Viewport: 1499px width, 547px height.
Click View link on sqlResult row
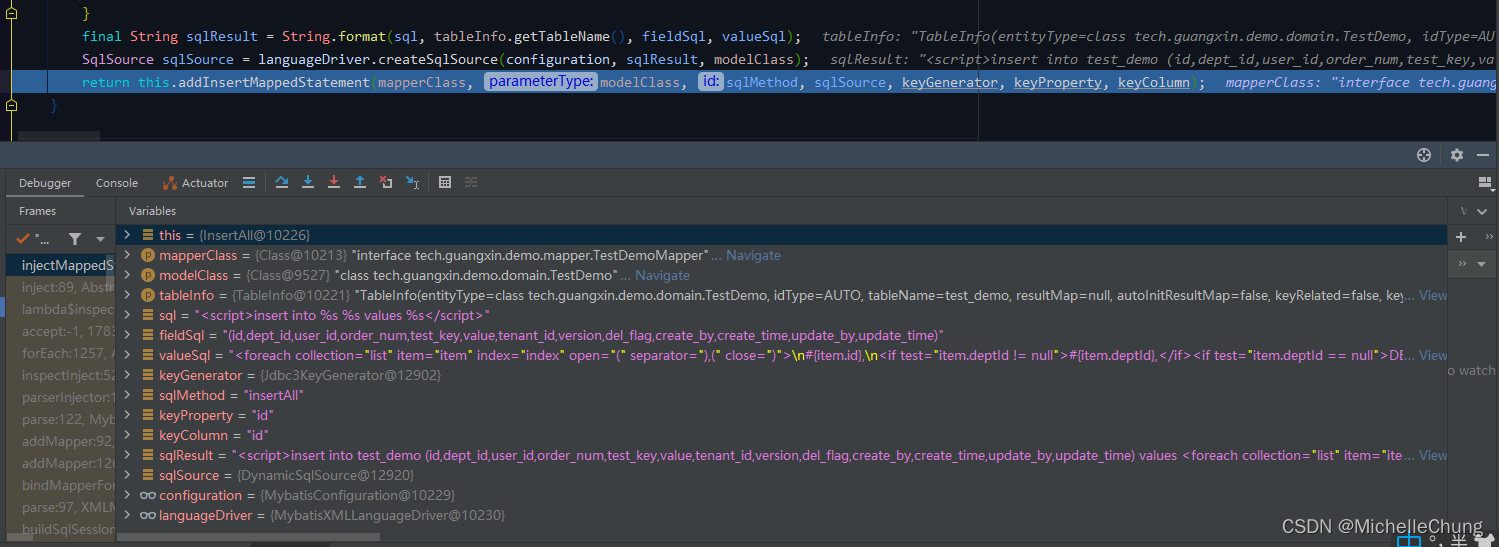[x=1433, y=455]
